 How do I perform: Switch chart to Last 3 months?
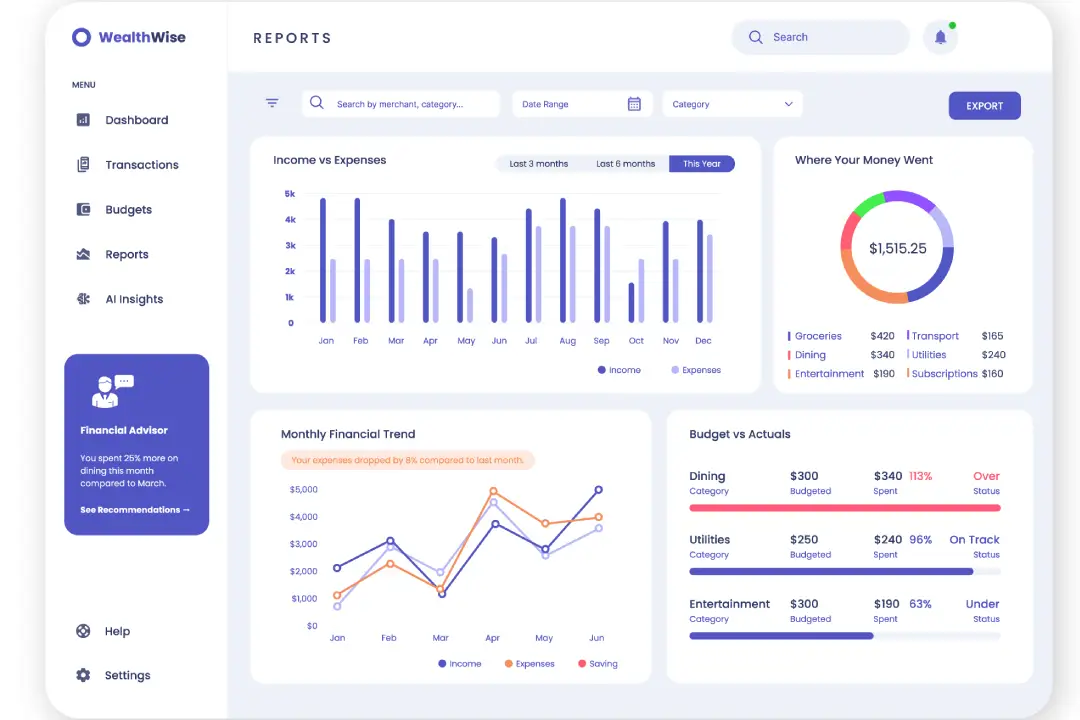(538, 164)
